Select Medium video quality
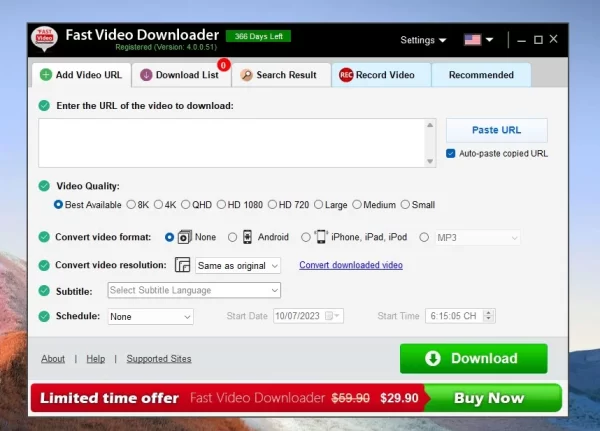The height and width of the screenshot is (431, 600). coord(357,205)
